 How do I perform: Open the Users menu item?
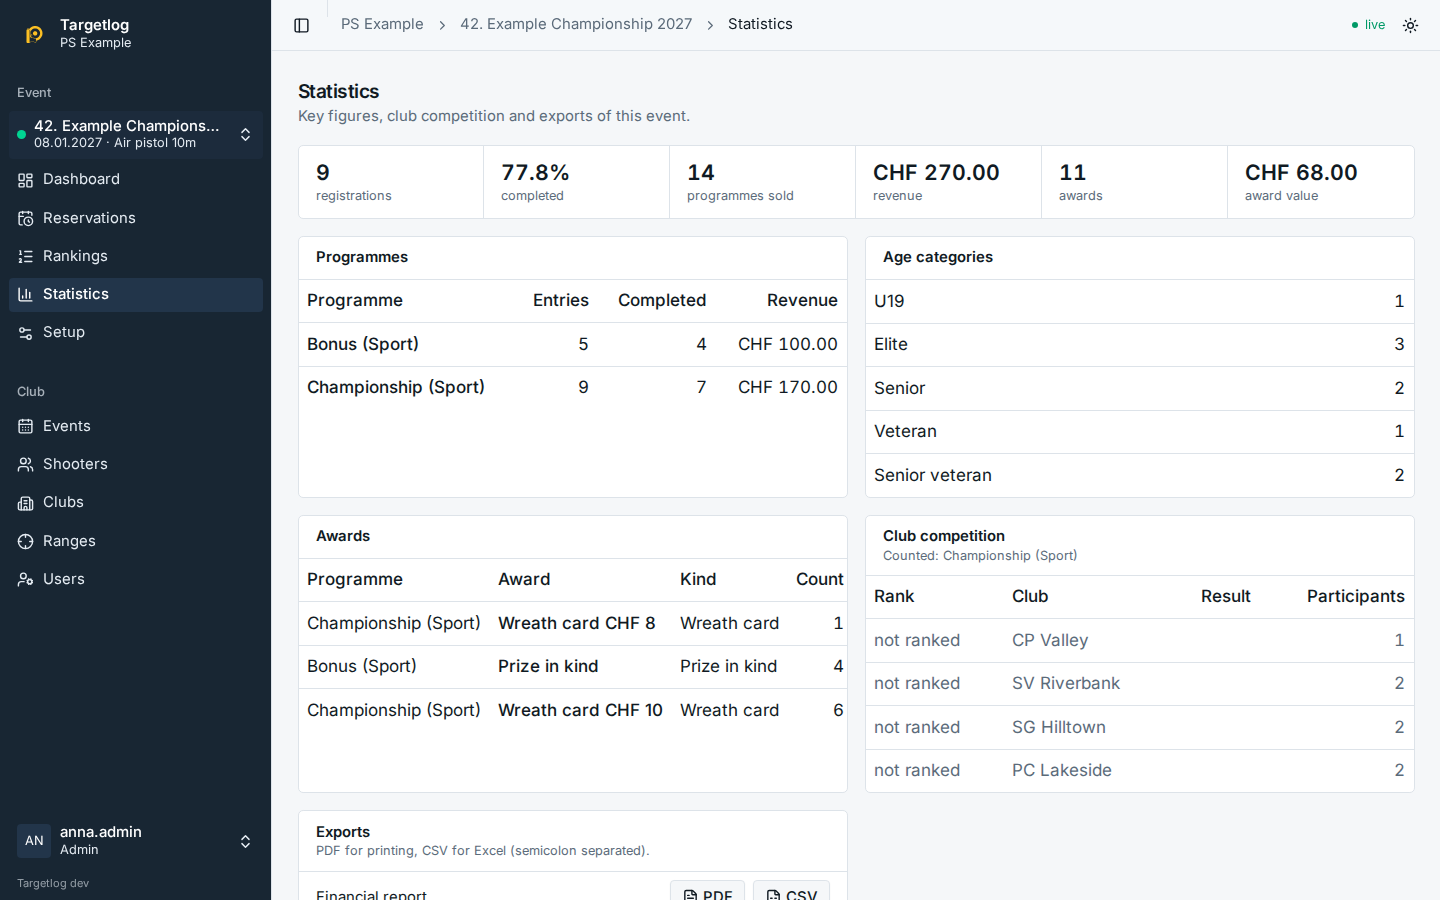[136, 579]
